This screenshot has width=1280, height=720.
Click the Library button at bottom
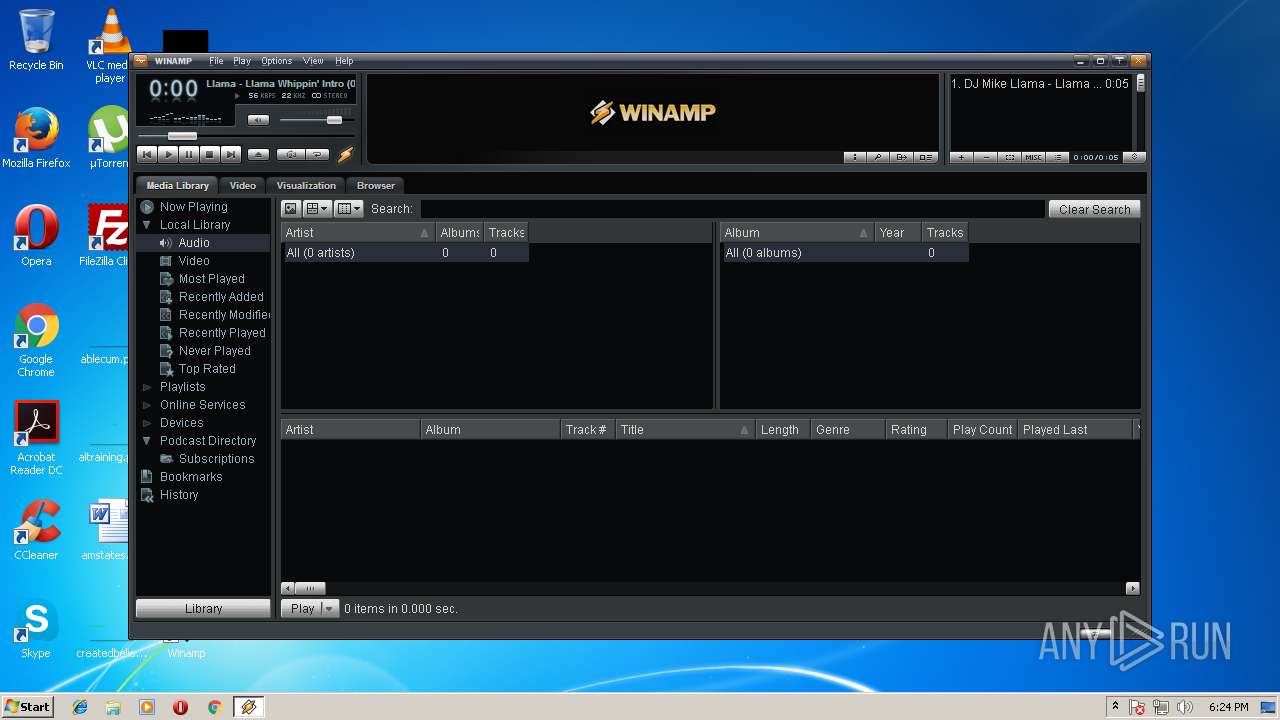pos(203,608)
